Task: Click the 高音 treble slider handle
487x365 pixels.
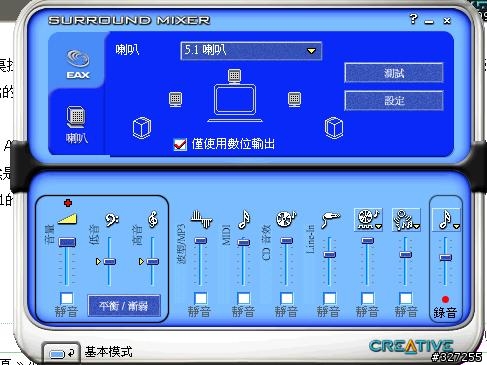Action: coord(153,262)
